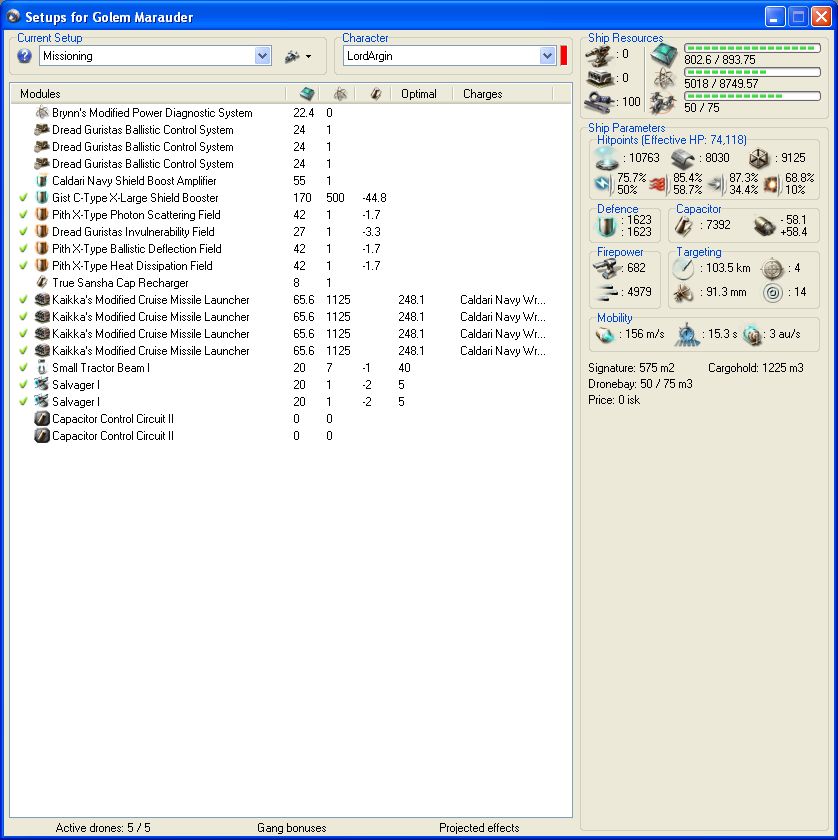
Task: Open the ship icon menu next to Missioning
Action: pyautogui.click(x=298, y=56)
